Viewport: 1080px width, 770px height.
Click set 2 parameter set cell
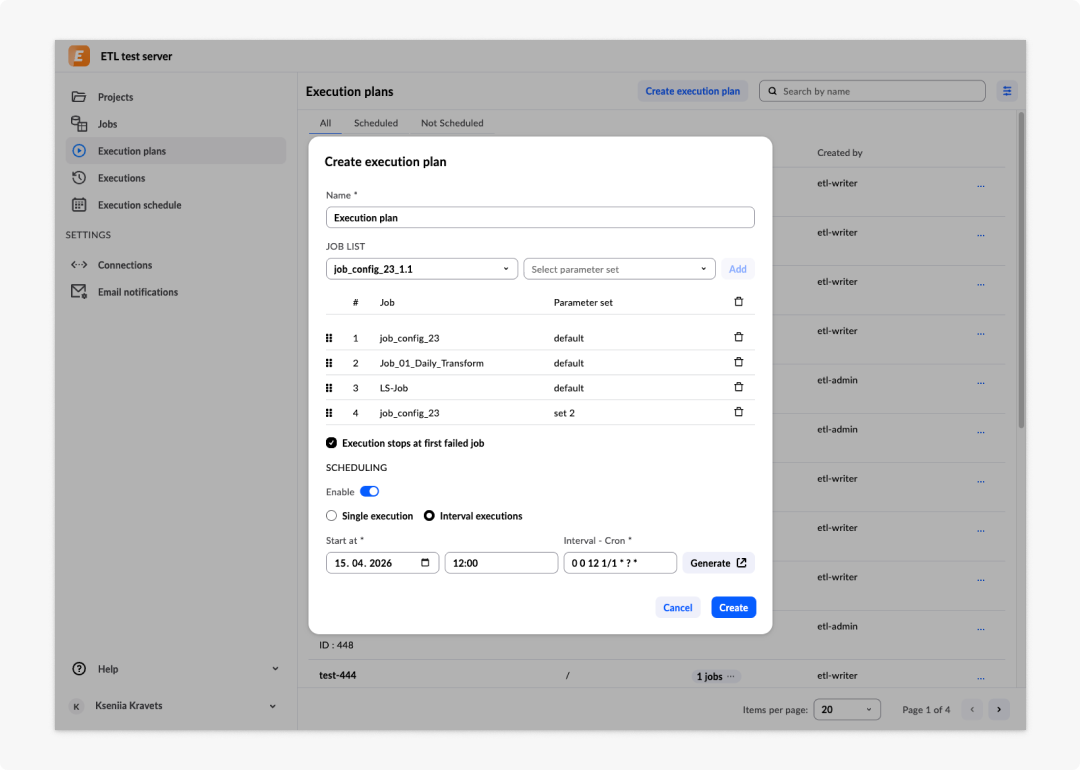click(564, 413)
